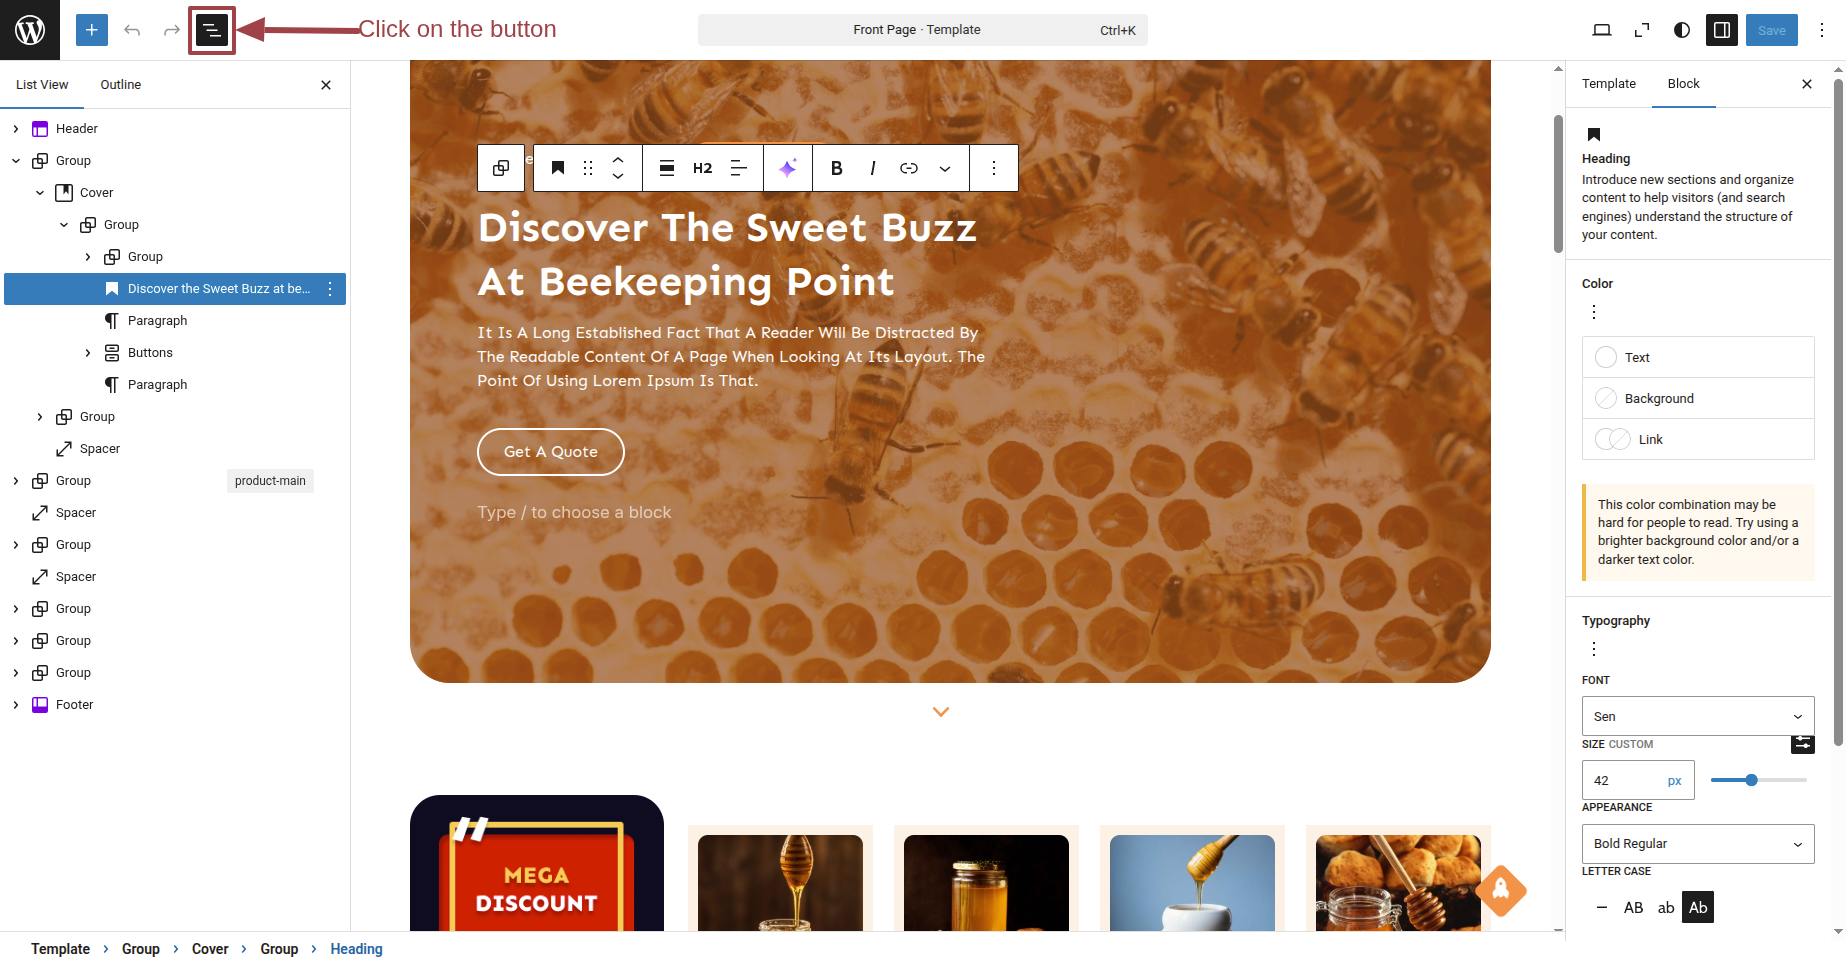The width and height of the screenshot is (1846, 966).
Task: Switch to the Outline tab
Action: point(121,85)
